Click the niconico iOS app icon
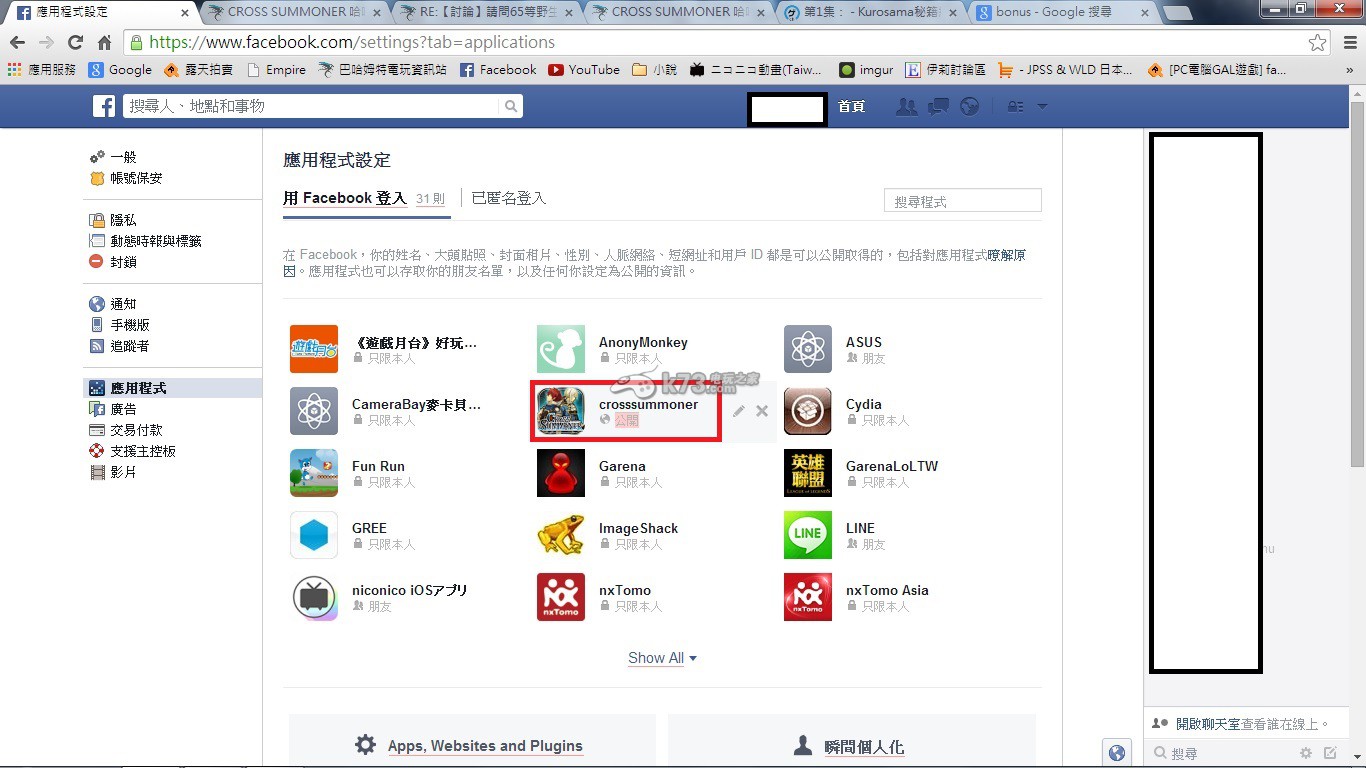 (313, 597)
